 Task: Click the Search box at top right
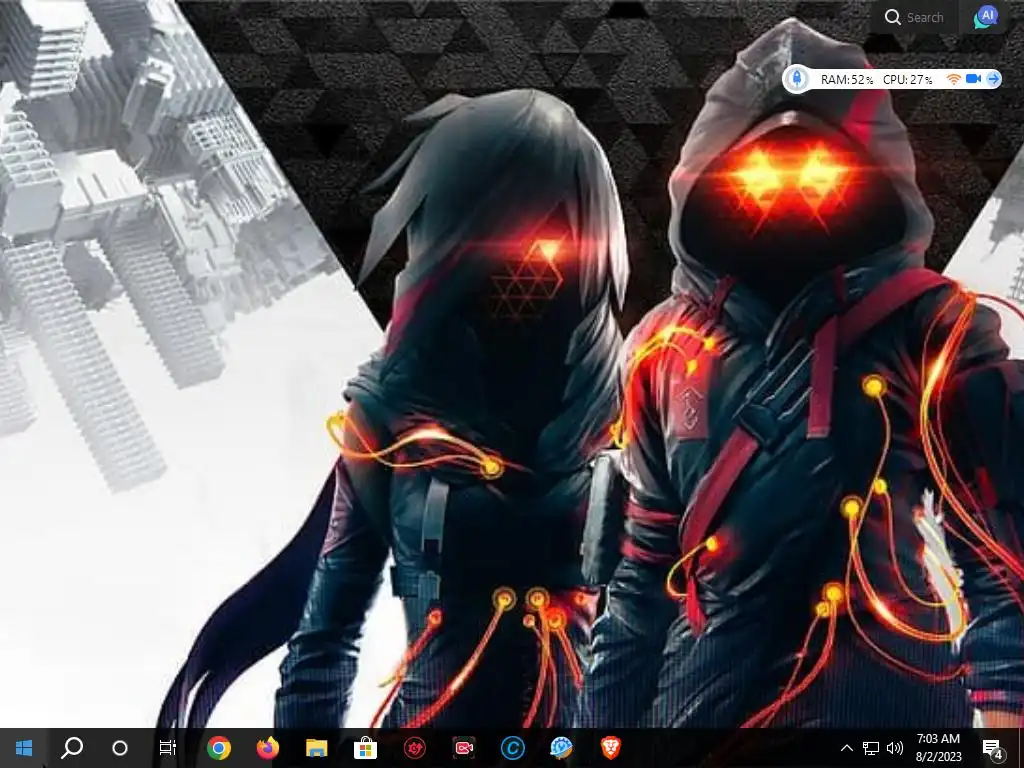[x=914, y=18]
